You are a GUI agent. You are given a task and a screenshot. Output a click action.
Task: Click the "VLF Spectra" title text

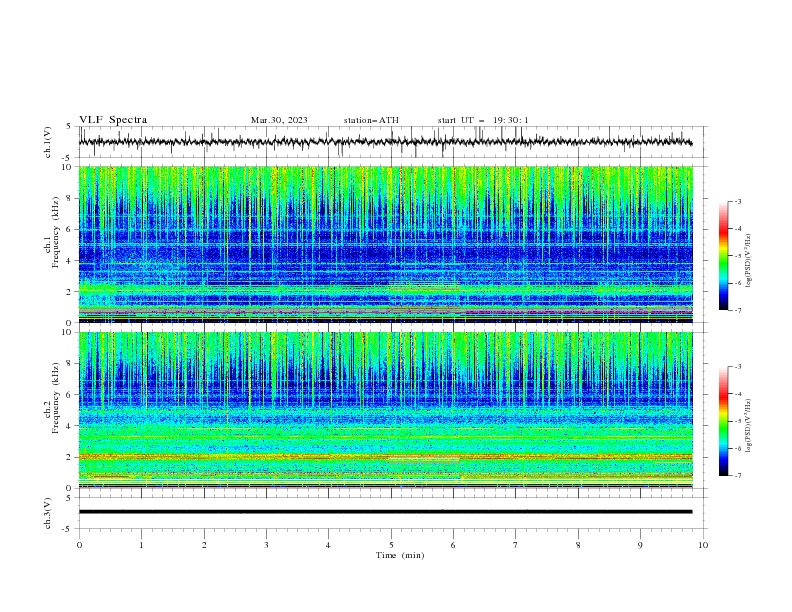[113, 120]
